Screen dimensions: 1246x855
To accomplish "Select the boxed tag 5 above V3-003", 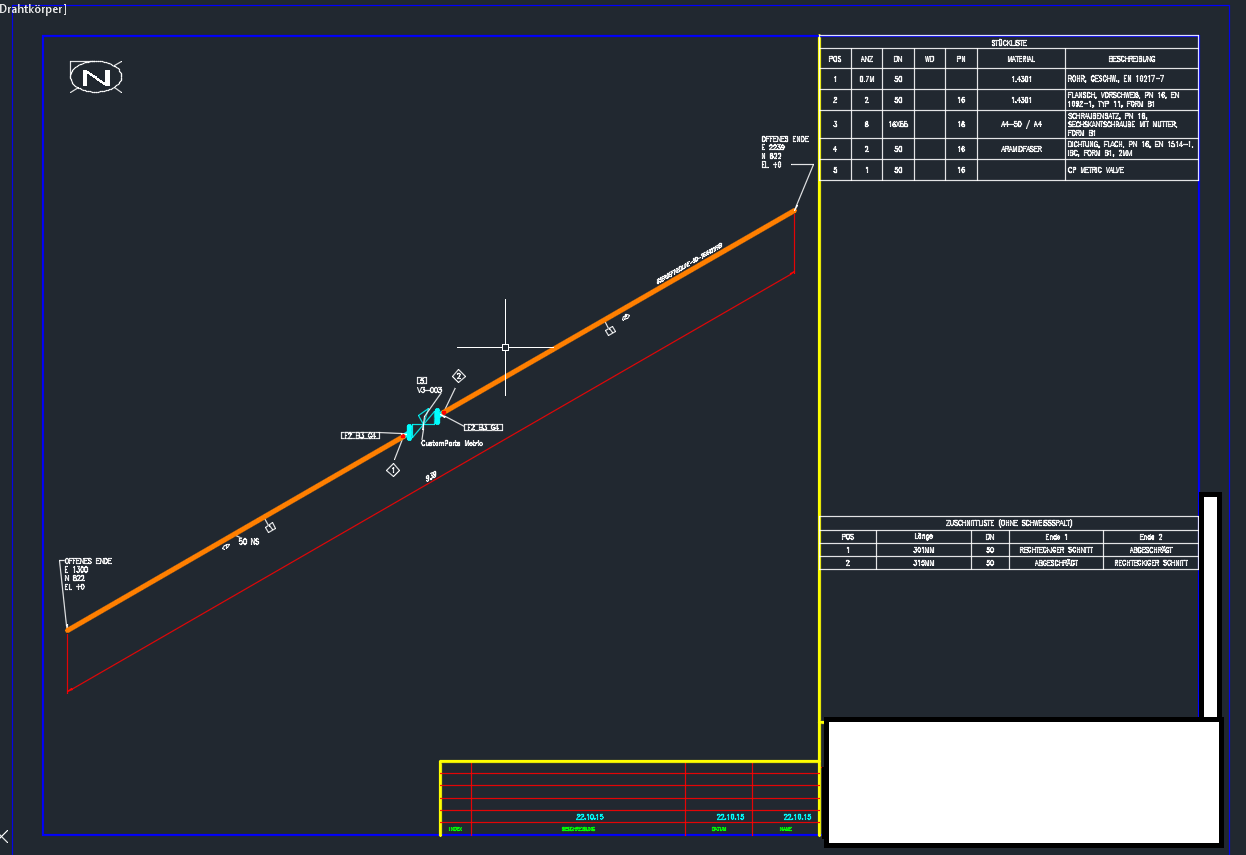I will point(422,381).
